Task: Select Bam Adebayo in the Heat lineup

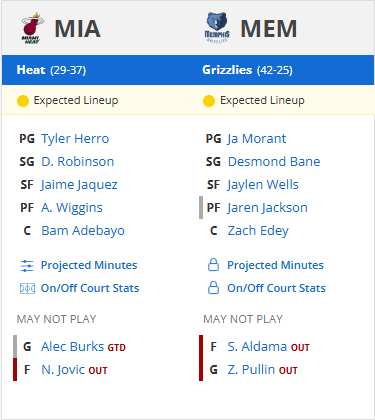Action: pyautogui.click(x=83, y=231)
